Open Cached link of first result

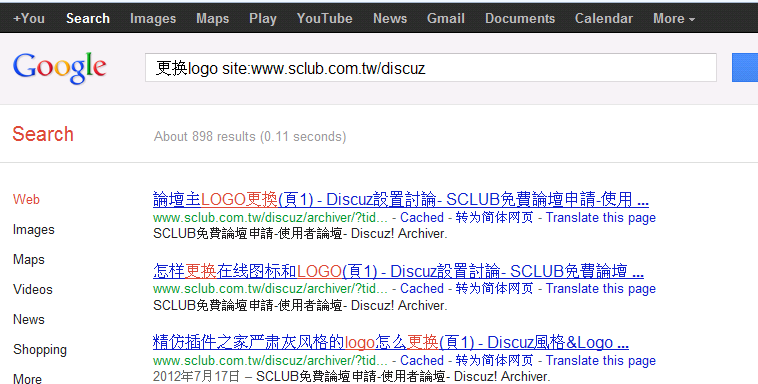(x=422, y=218)
